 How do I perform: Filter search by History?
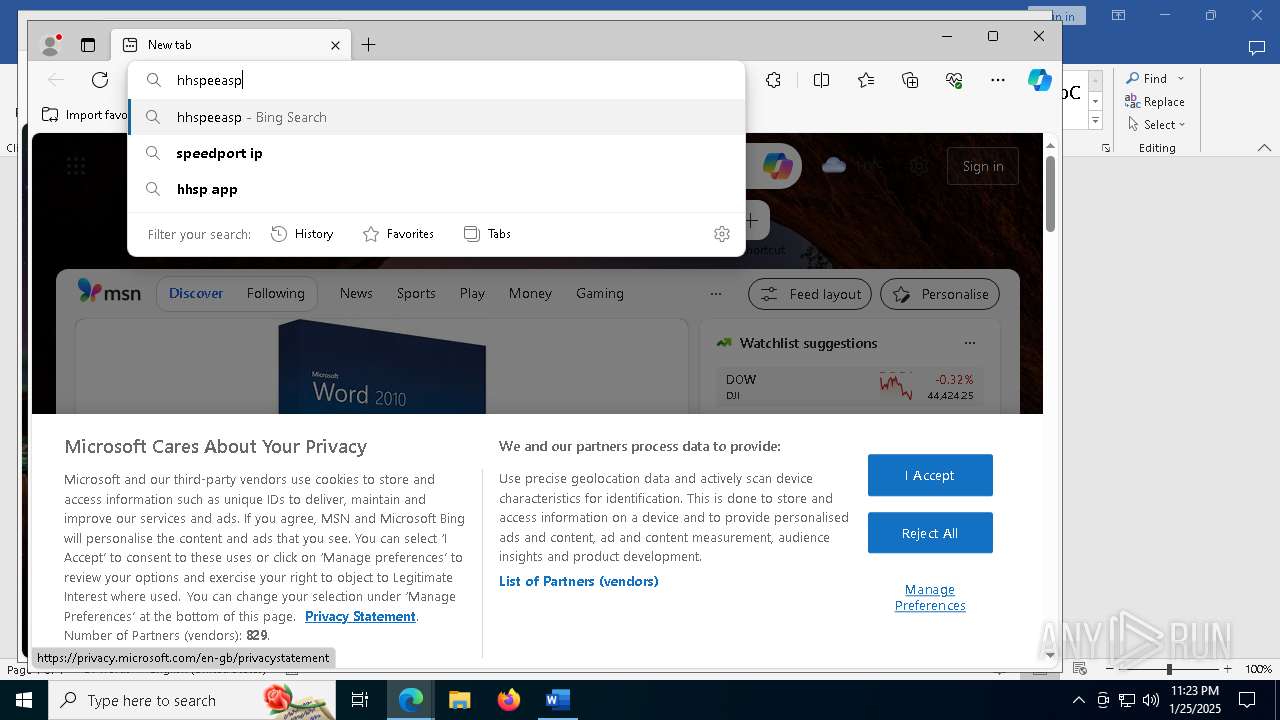(x=302, y=234)
